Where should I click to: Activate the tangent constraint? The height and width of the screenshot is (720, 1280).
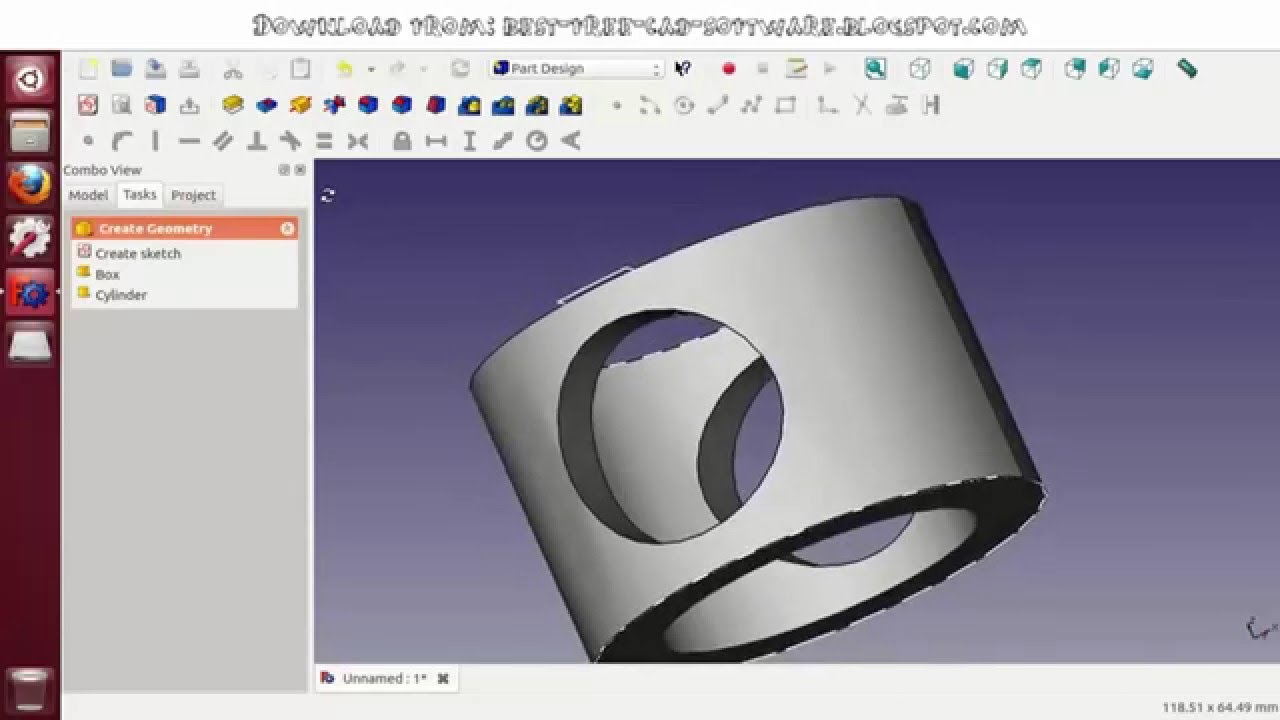pos(290,141)
